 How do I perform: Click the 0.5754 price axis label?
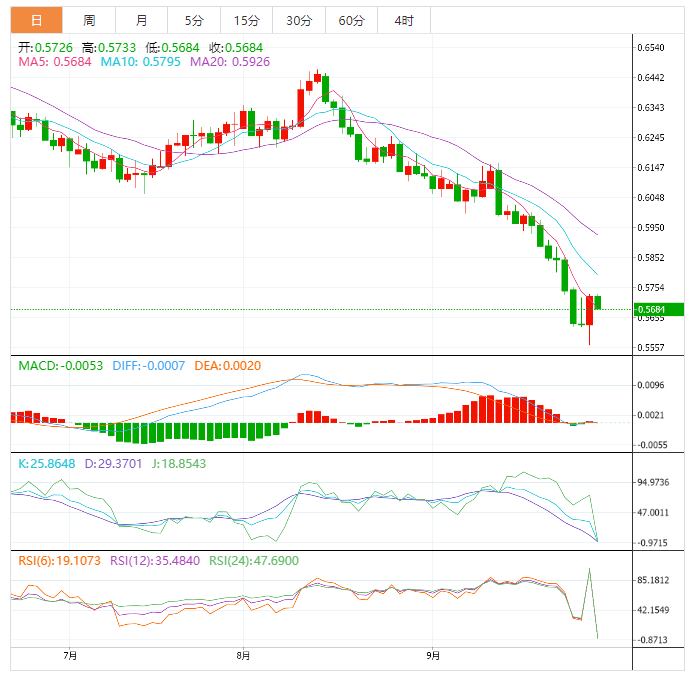651,288
